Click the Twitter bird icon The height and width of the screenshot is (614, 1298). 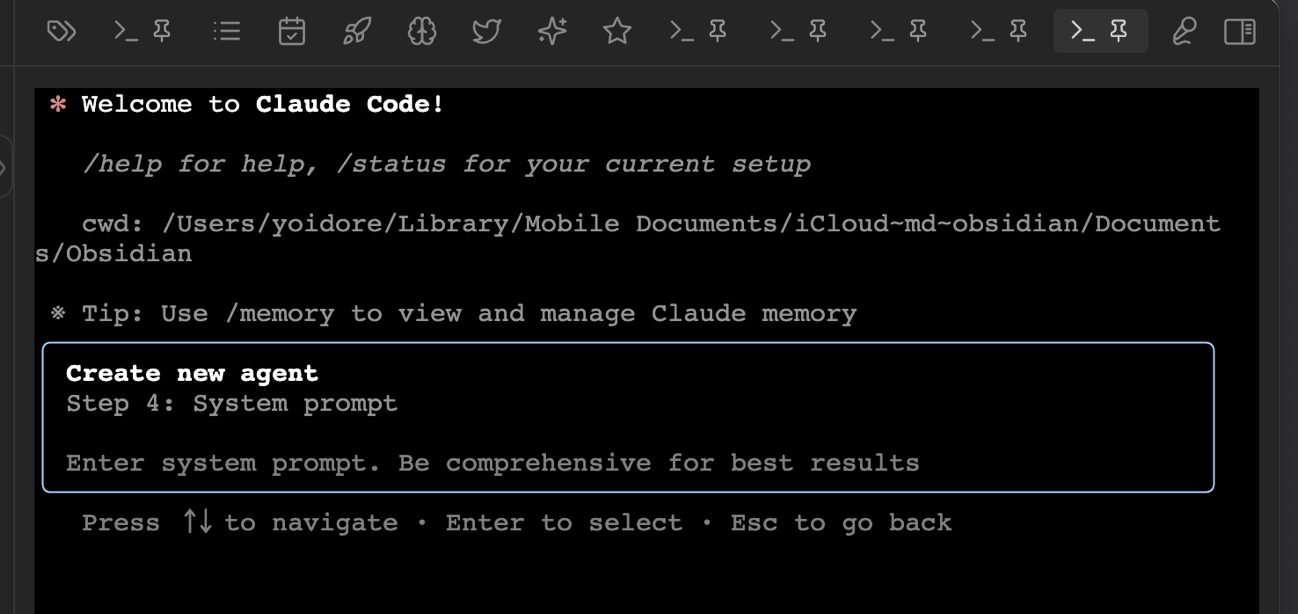click(x=487, y=32)
